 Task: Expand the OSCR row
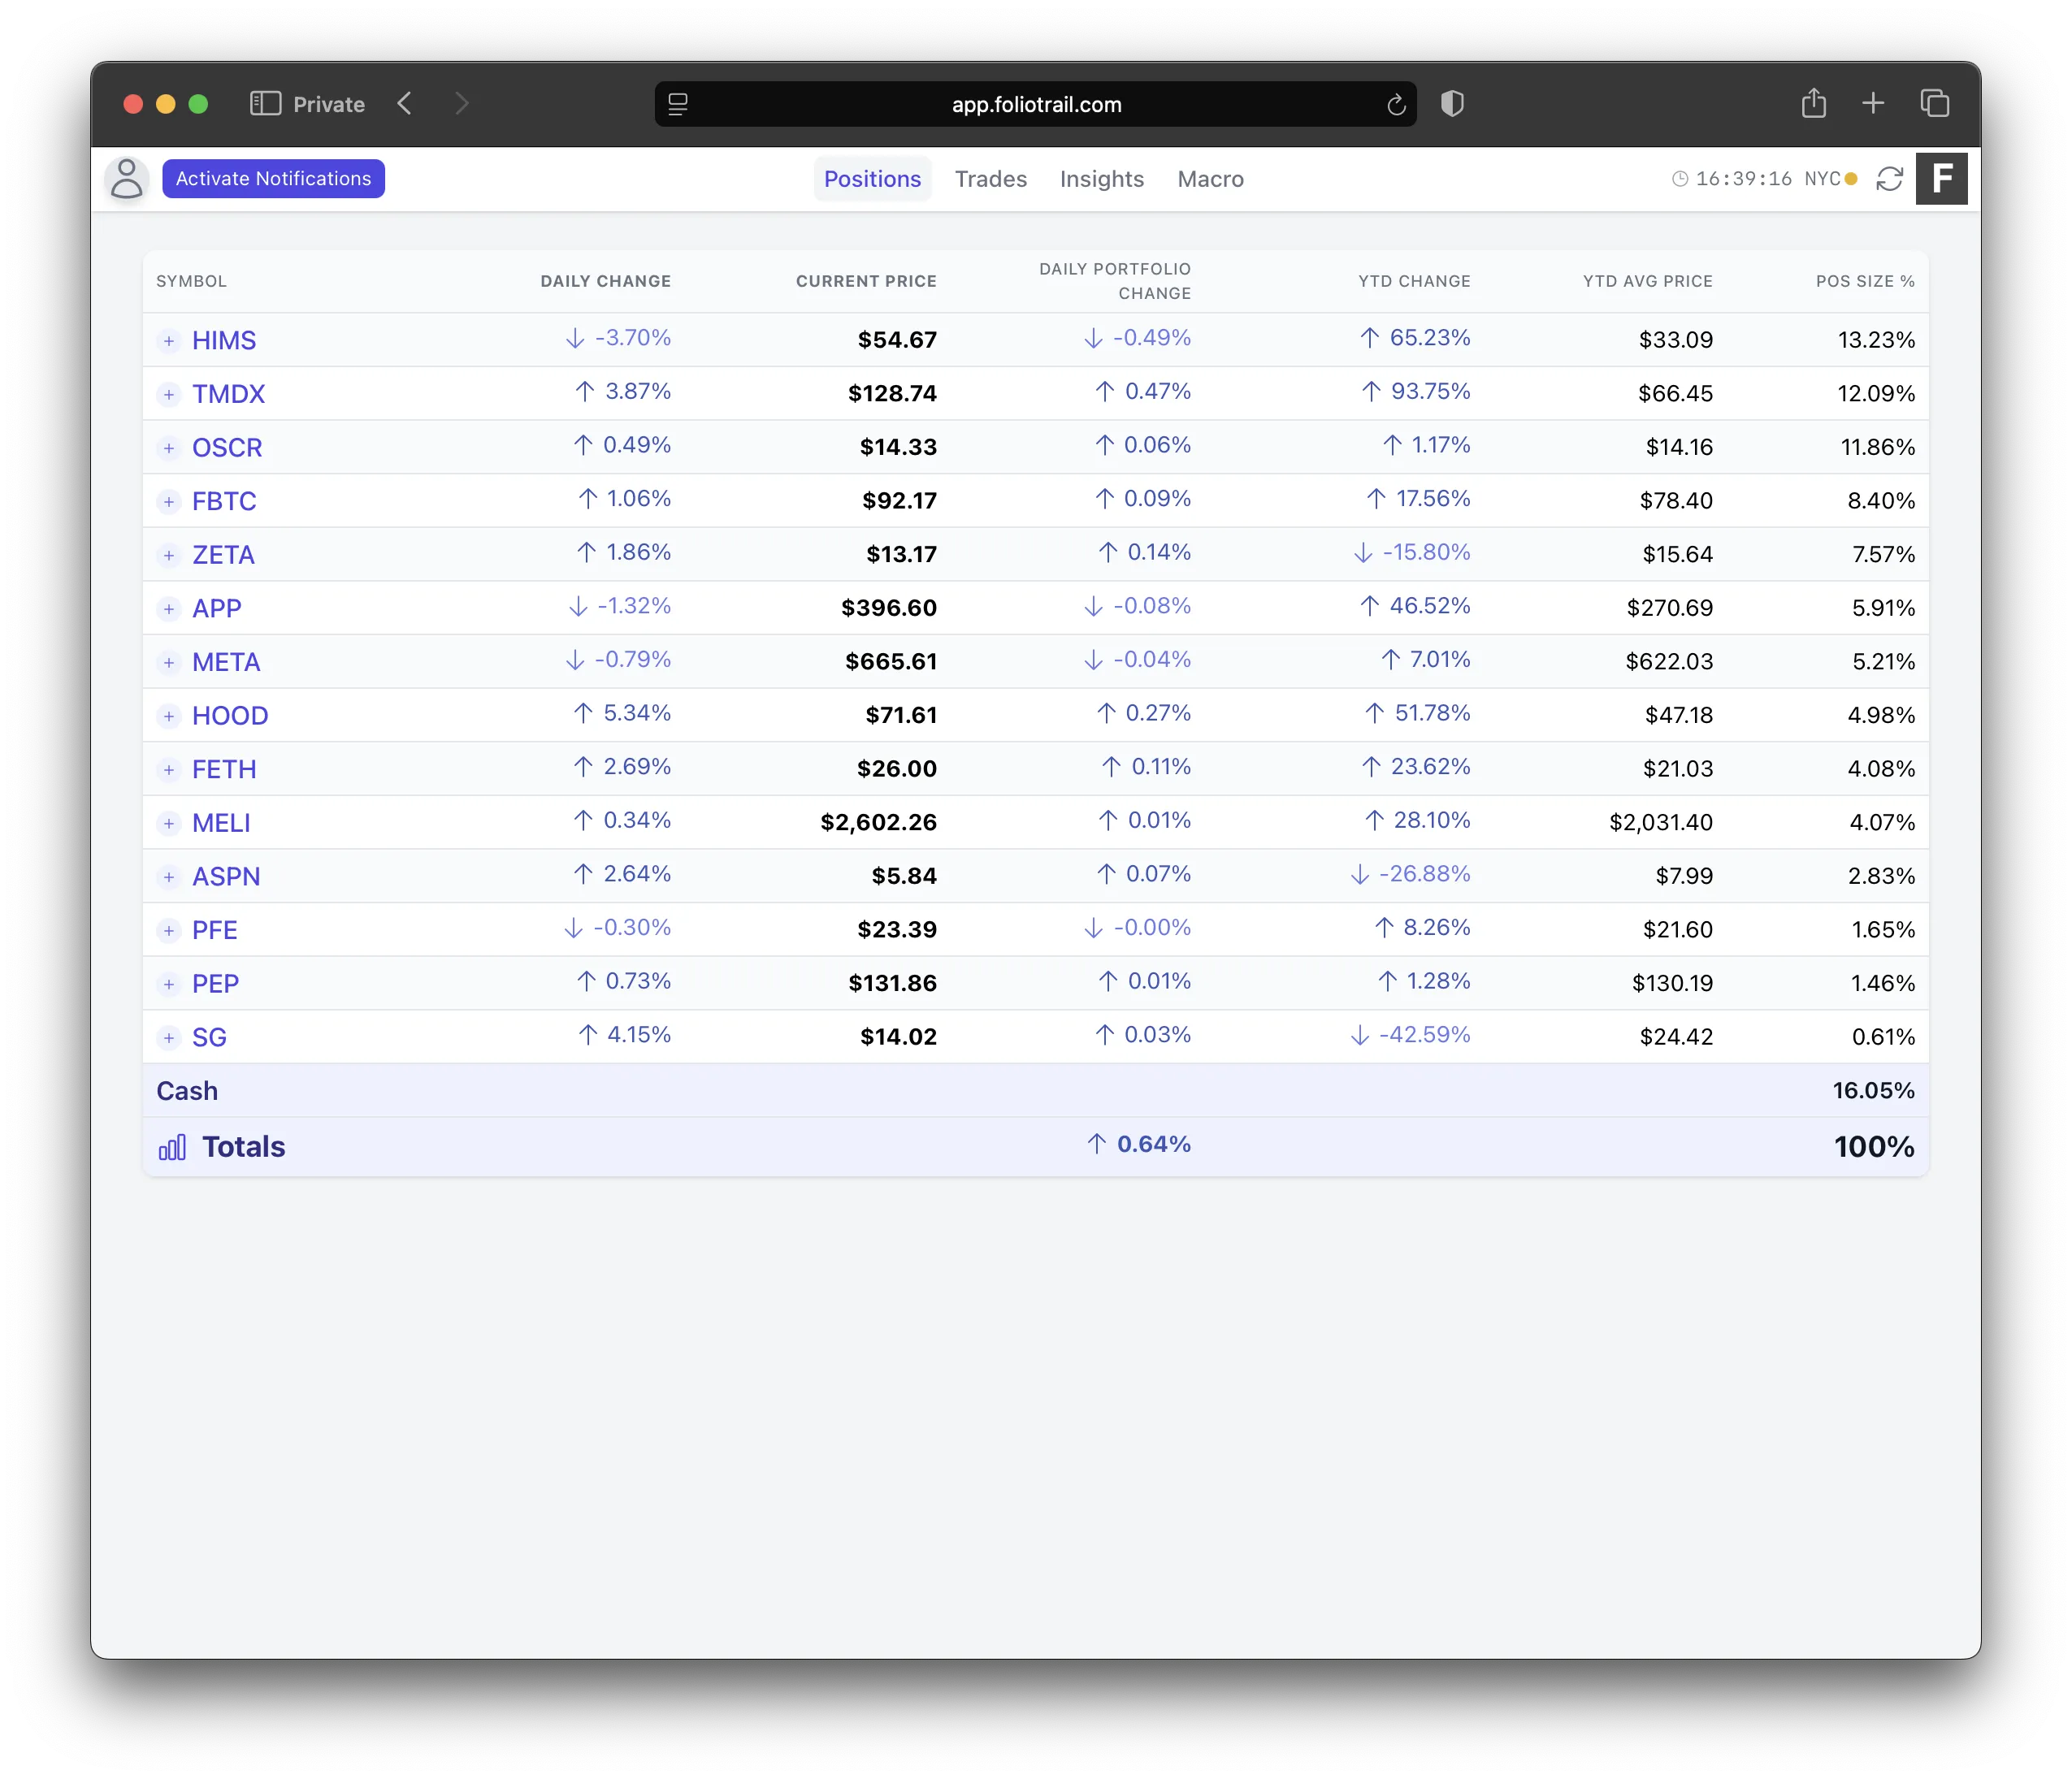[169, 448]
